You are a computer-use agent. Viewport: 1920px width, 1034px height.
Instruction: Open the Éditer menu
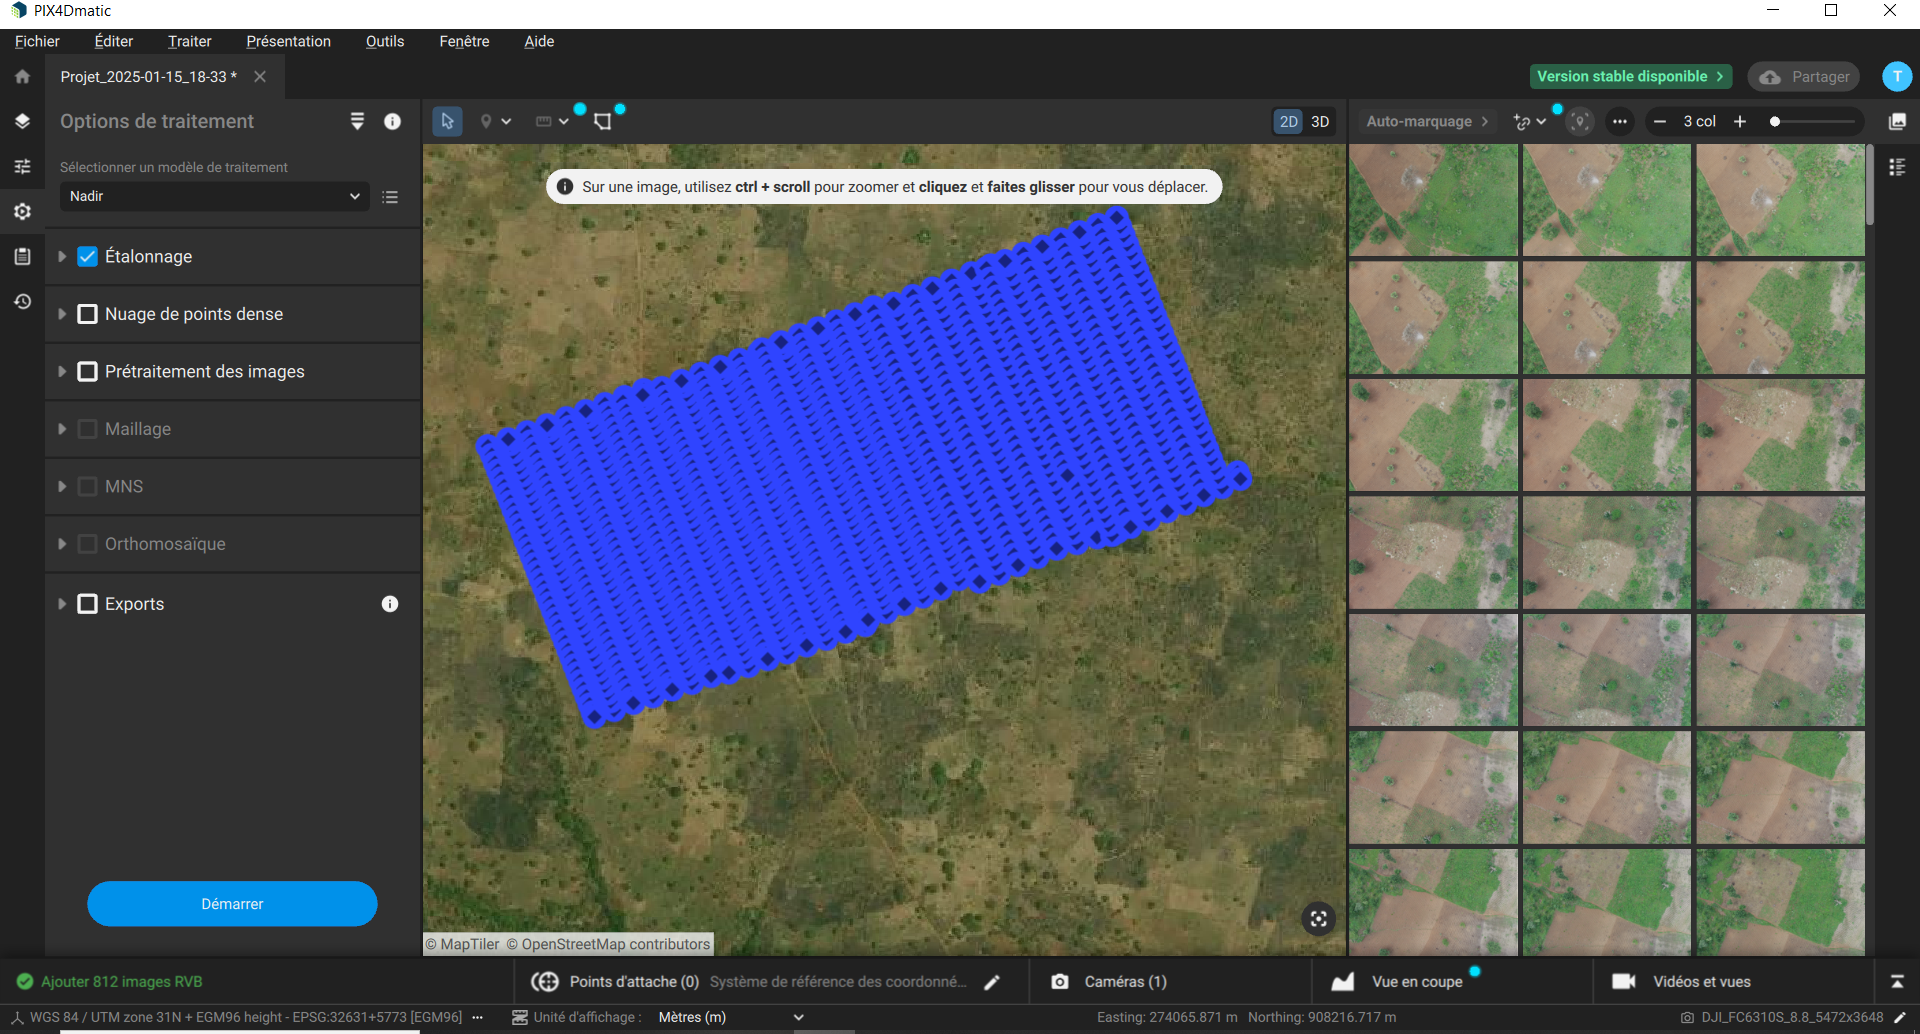(114, 41)
